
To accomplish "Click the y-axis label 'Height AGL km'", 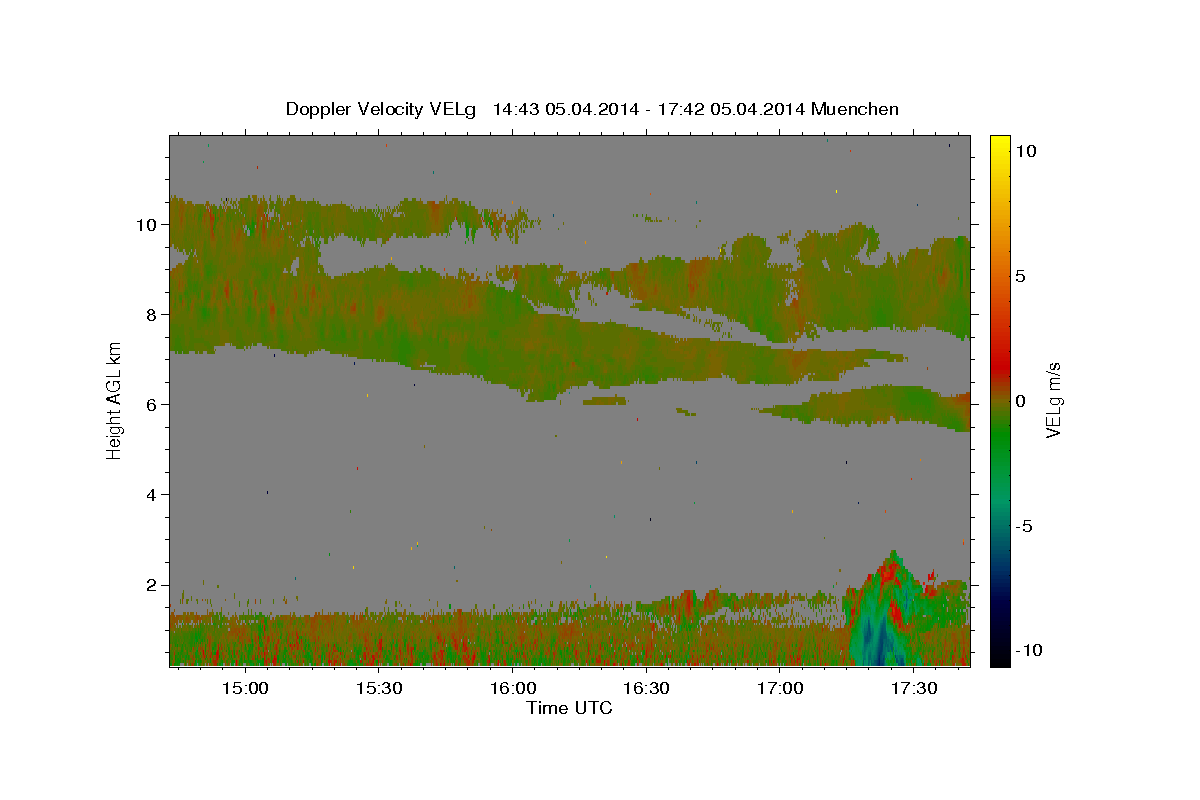I will point(114,400).
